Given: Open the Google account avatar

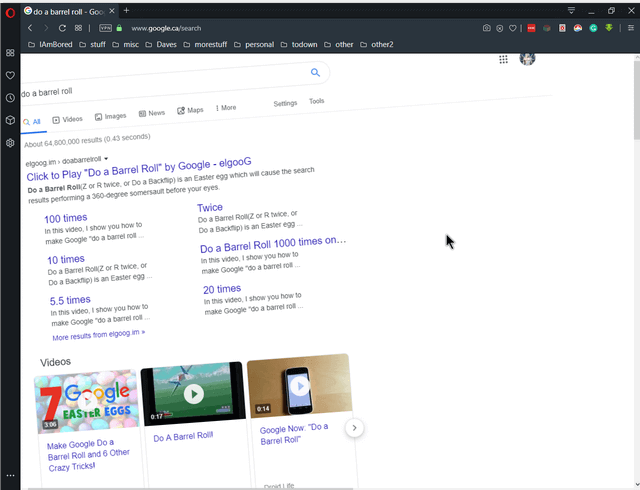Looking at the screenshot, I should click(x=527, y=58).
